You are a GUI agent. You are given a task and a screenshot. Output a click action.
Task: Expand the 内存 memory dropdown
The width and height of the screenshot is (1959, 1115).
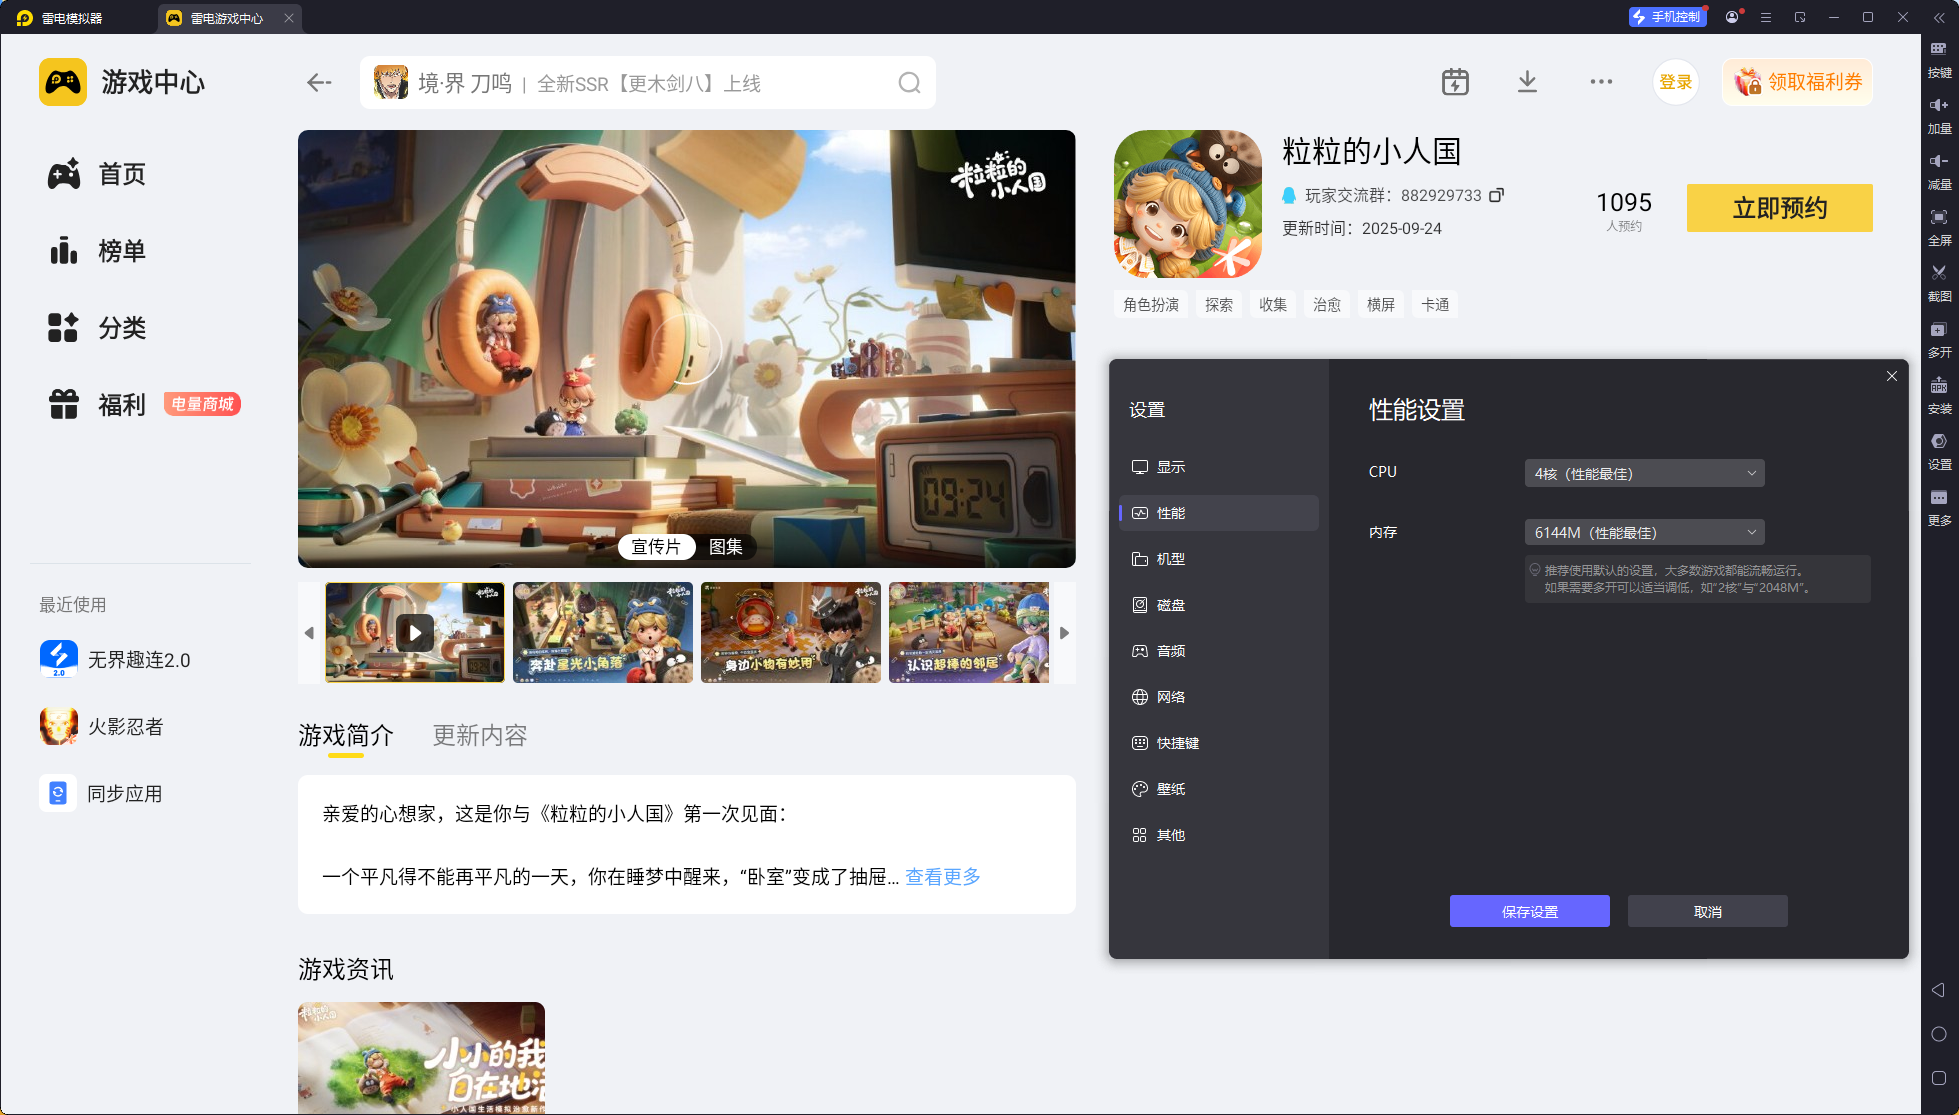coord(1644,532)
